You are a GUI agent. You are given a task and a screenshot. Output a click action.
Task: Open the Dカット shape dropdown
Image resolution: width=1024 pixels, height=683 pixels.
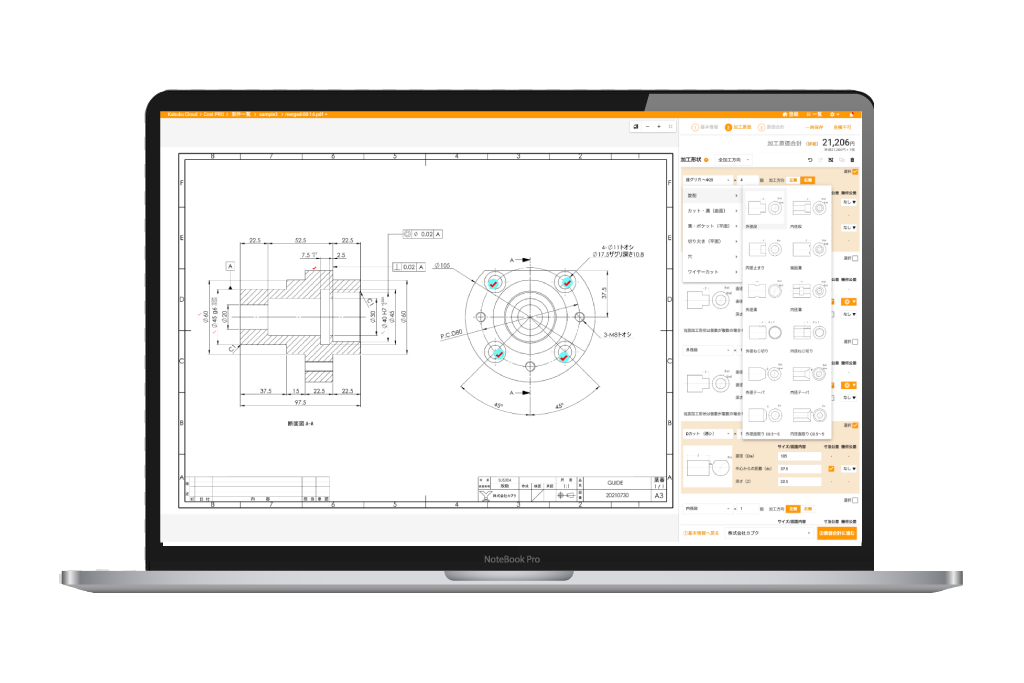pyautogui.click(x=707, y=434)
